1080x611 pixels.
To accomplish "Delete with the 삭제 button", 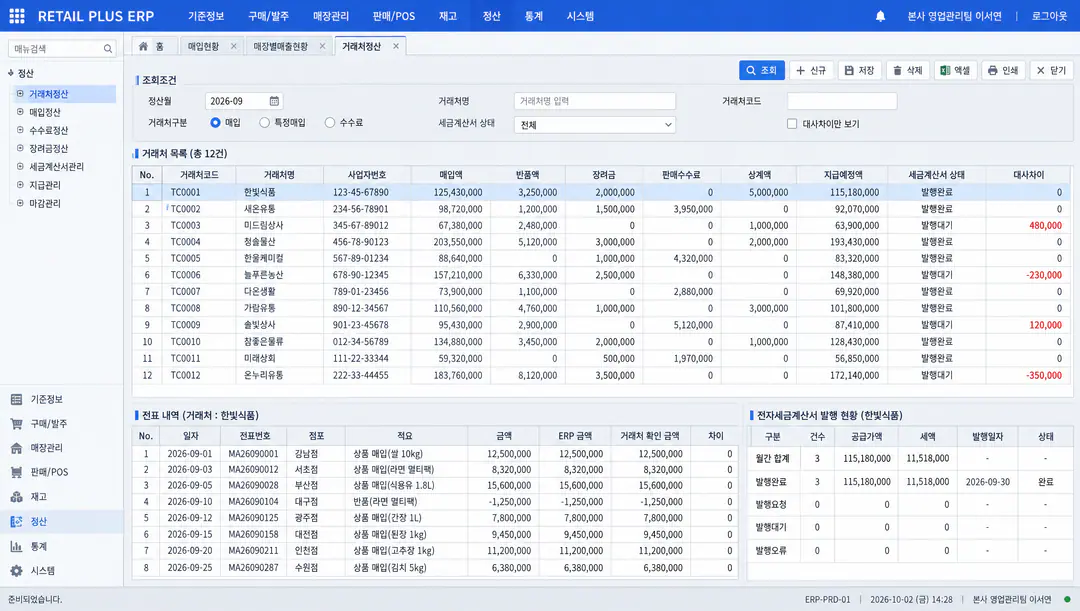I will [x=907, y=70].
